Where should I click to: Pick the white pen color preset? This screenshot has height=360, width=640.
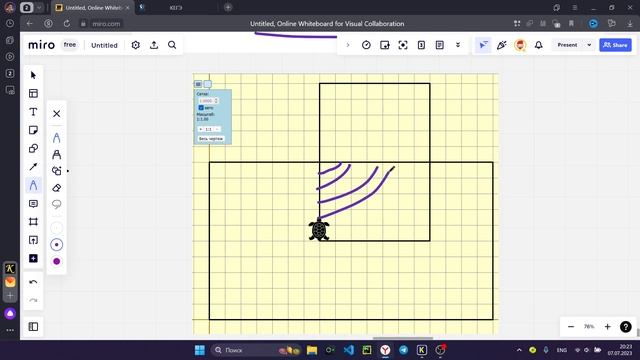(x=57, y=228)
